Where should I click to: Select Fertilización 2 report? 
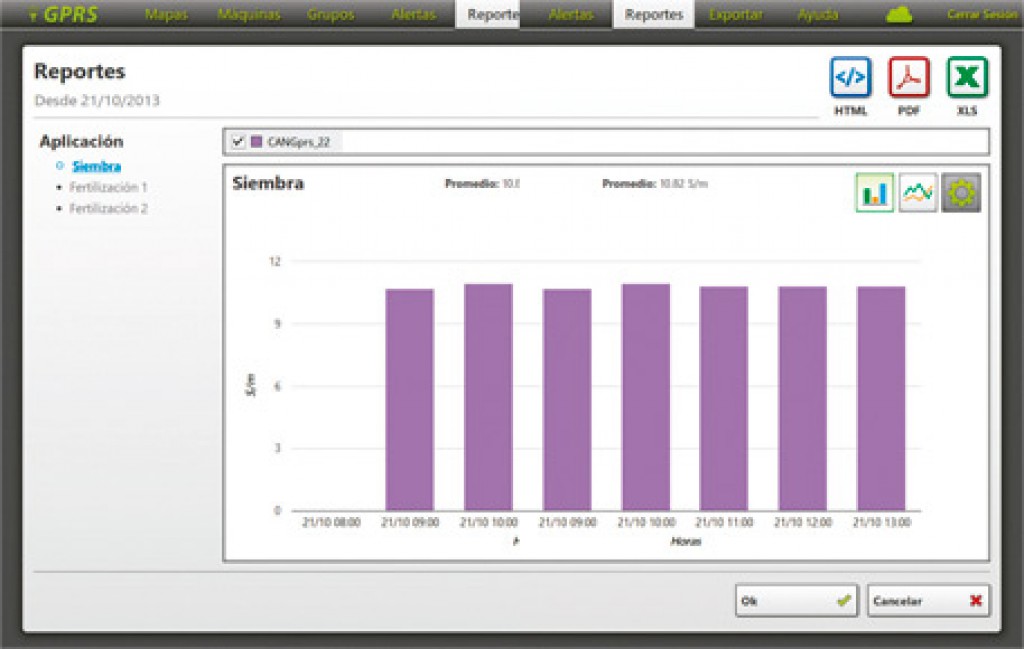click(108, 208)
